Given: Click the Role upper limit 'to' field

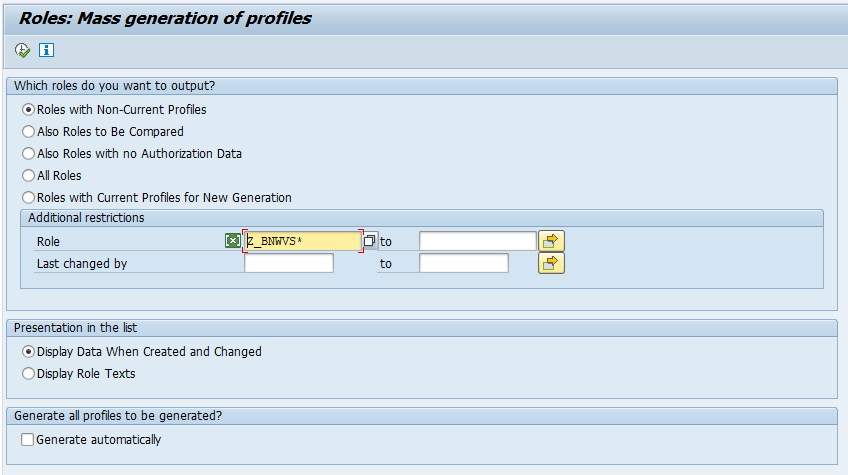Looking at the screenshot, I should pyautogui.click(x=477, y=241).
